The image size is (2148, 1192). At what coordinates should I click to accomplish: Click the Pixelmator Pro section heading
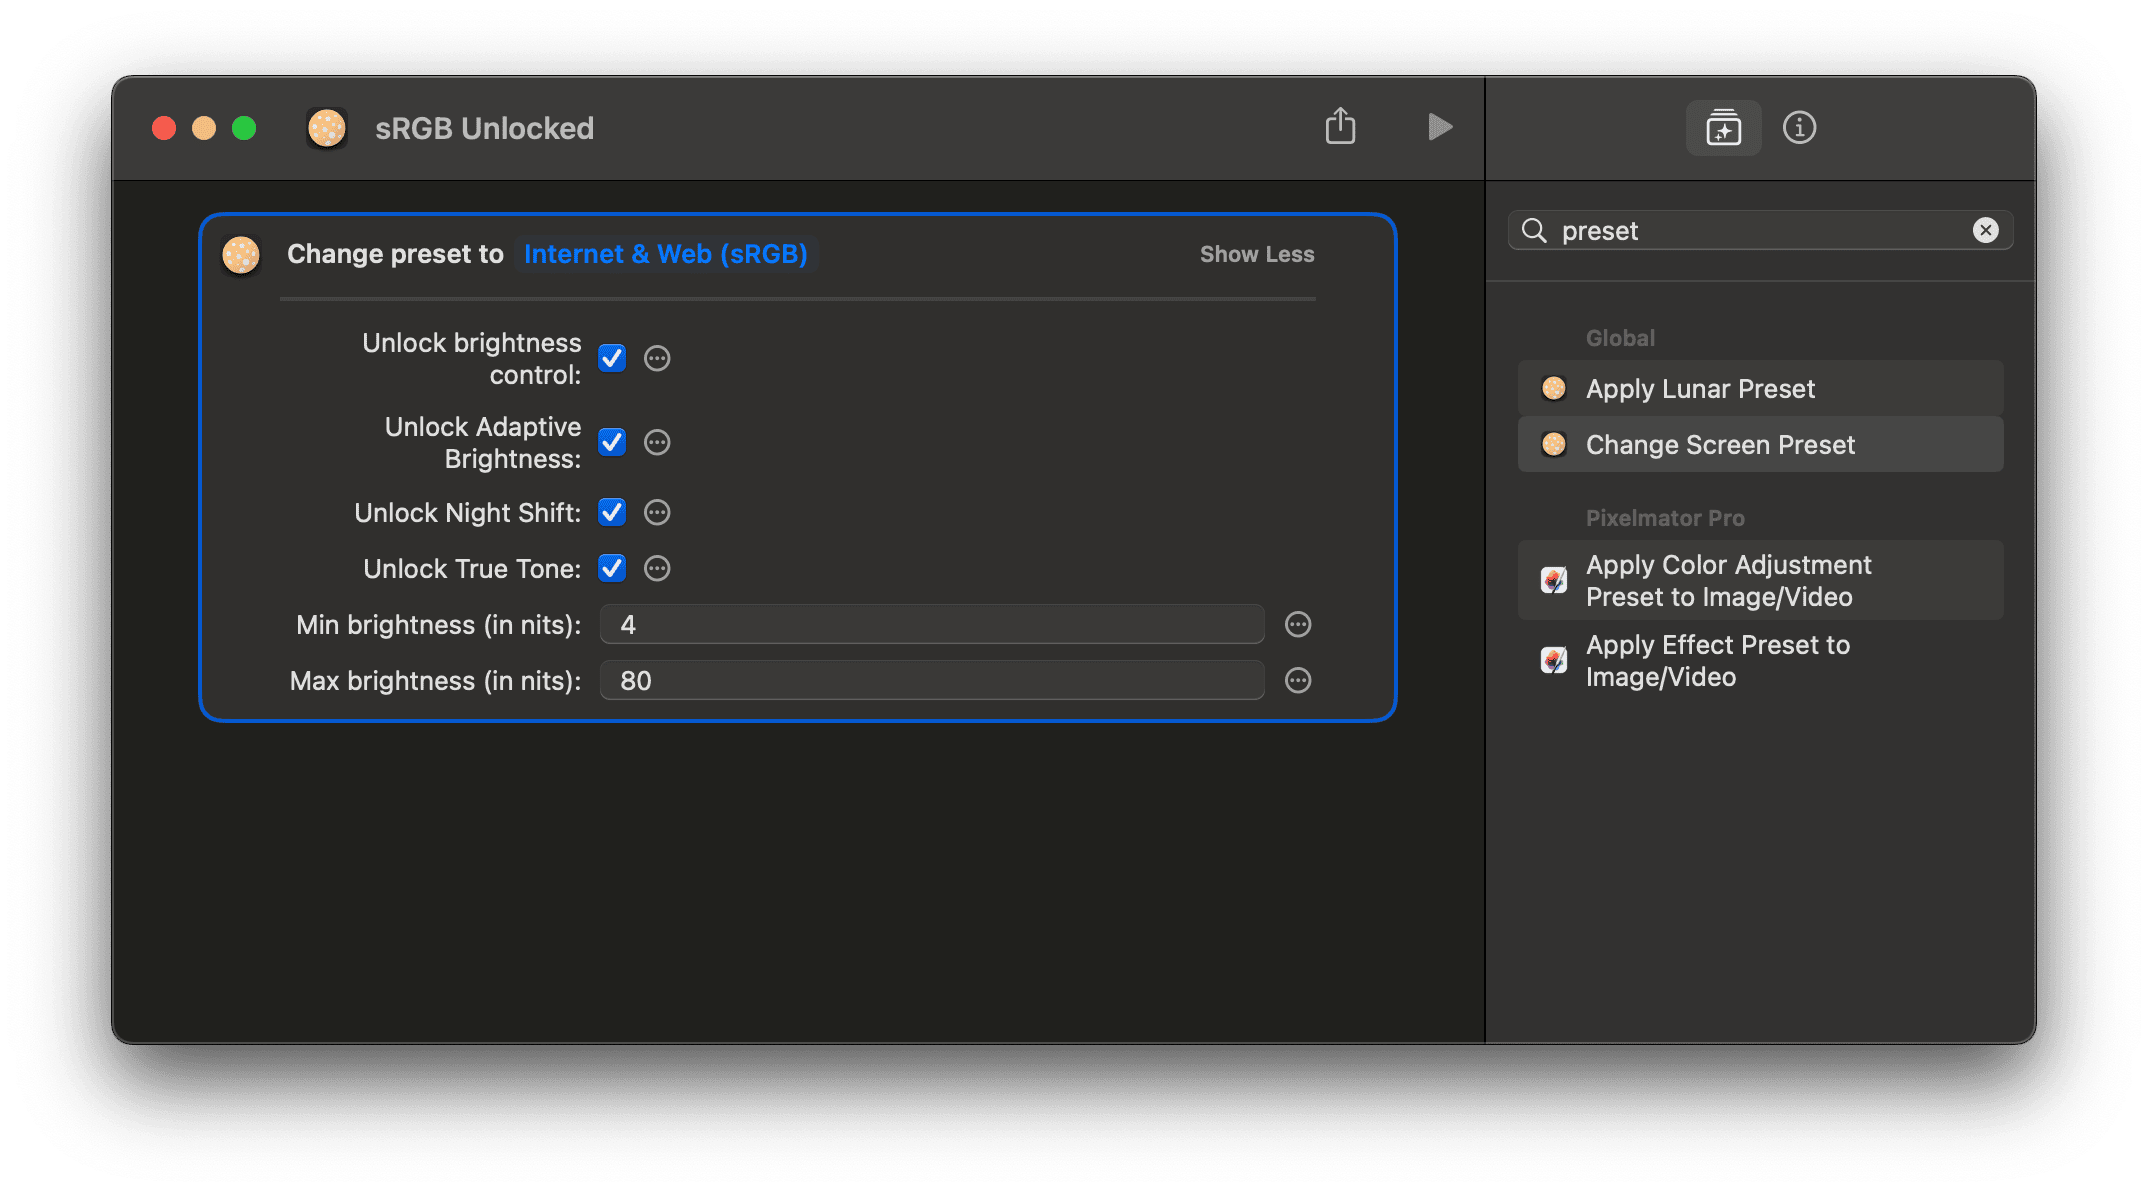tap(1665, 518)
